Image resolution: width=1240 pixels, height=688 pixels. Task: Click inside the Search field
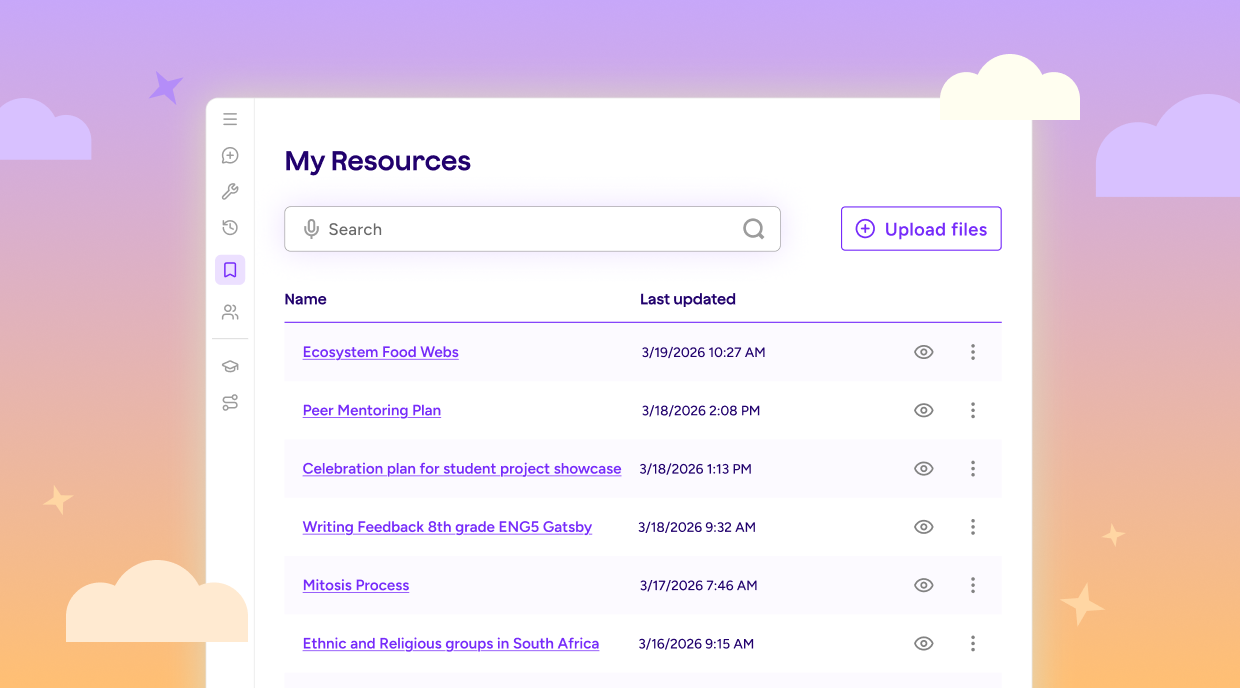(532, 229)
